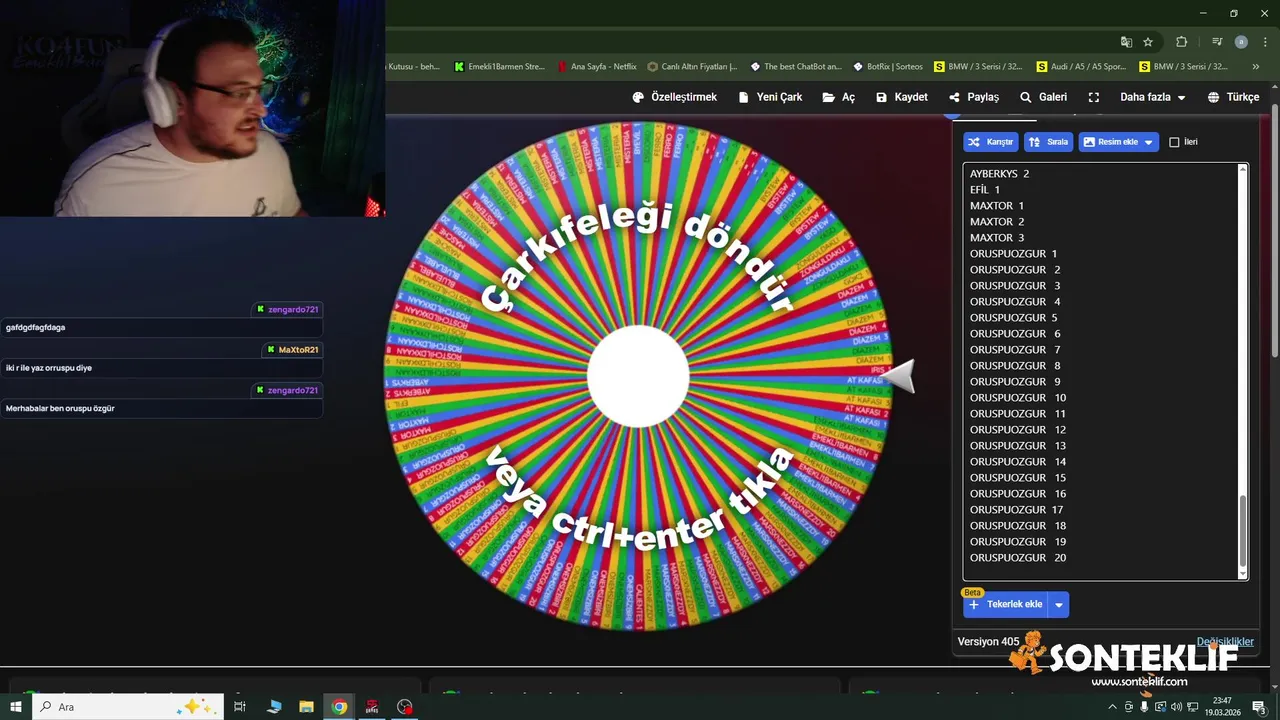Viewport: 1280px width, 720px height.
Task: Open clock showing 23:47
Action: 1222,706
